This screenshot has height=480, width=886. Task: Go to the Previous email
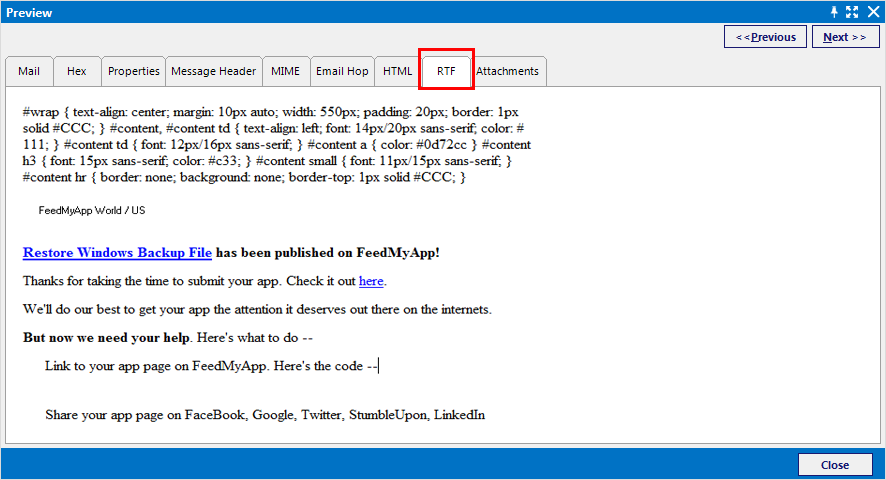point(765,37)
